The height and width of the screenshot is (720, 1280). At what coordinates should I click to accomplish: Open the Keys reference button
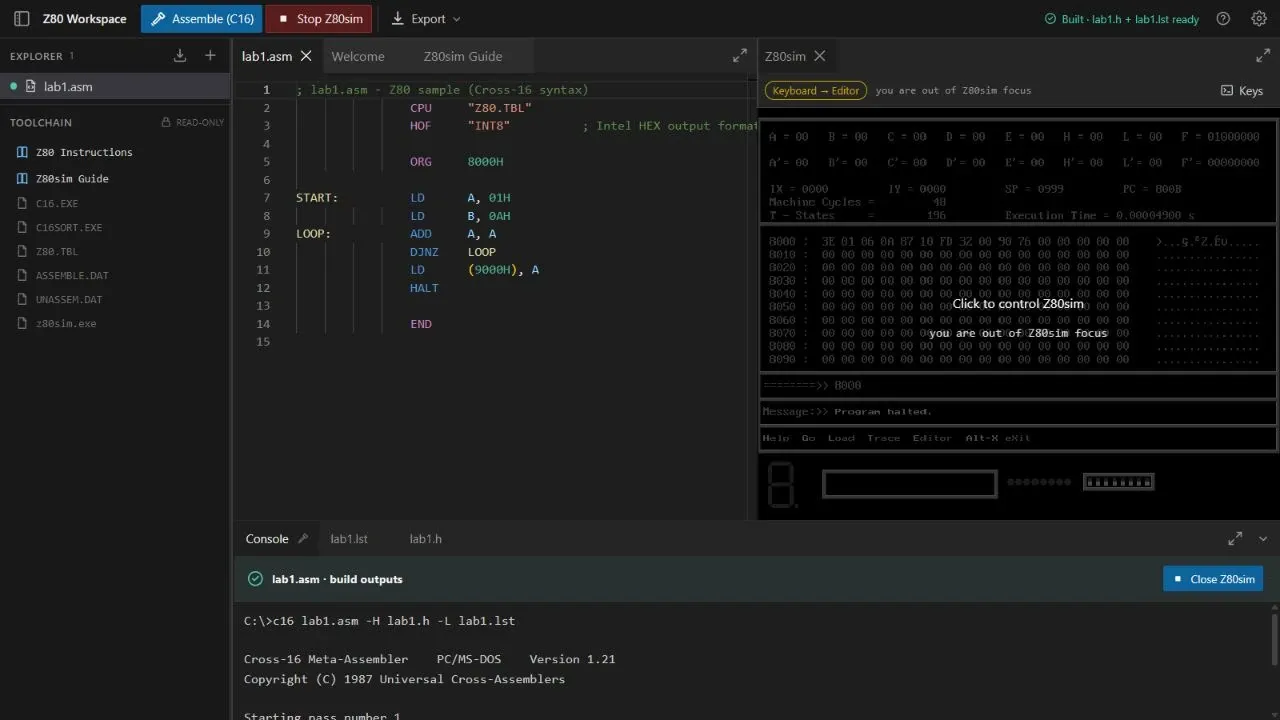pos(1242,90)
